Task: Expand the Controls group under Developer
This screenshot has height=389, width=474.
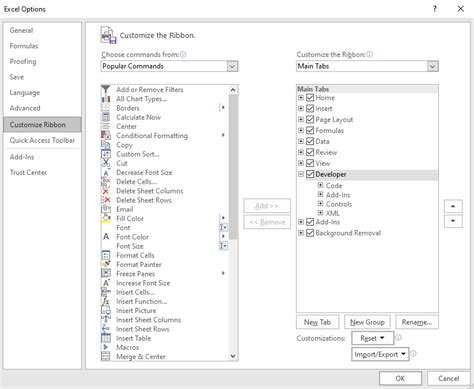Action: [320, 204]
